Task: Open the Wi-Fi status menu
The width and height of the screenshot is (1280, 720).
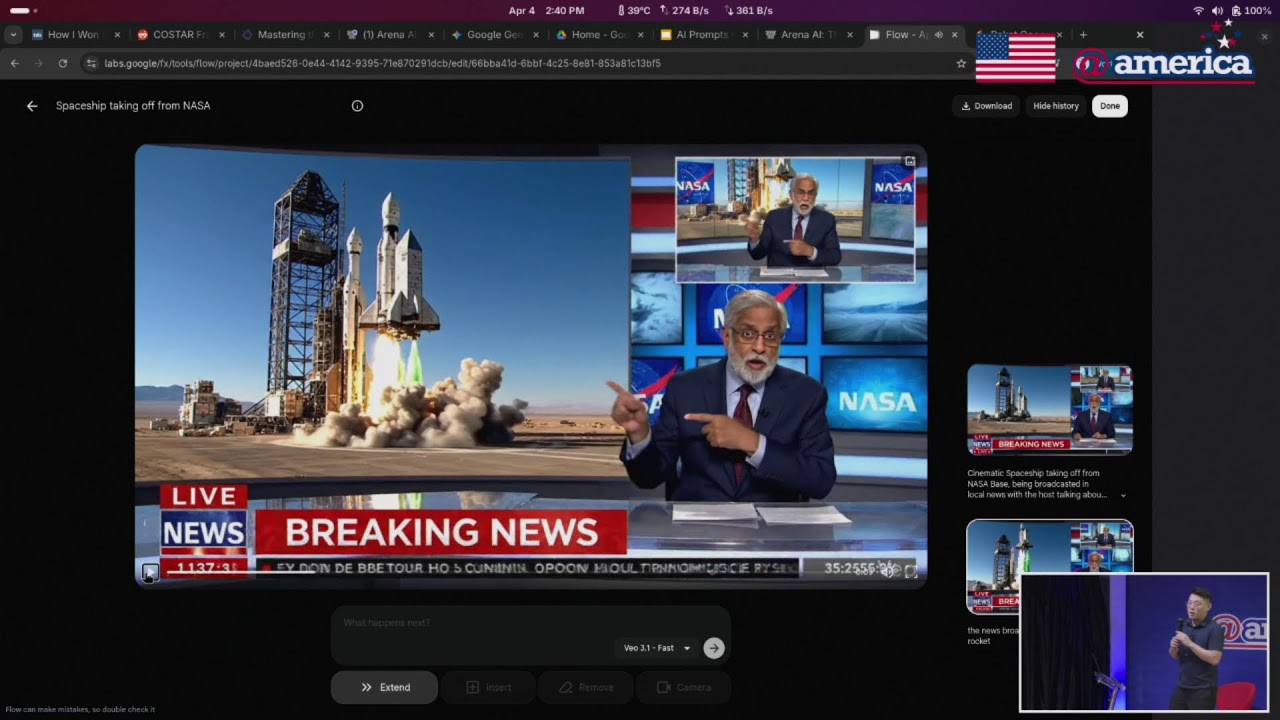Action: (x=1199, y=10)
